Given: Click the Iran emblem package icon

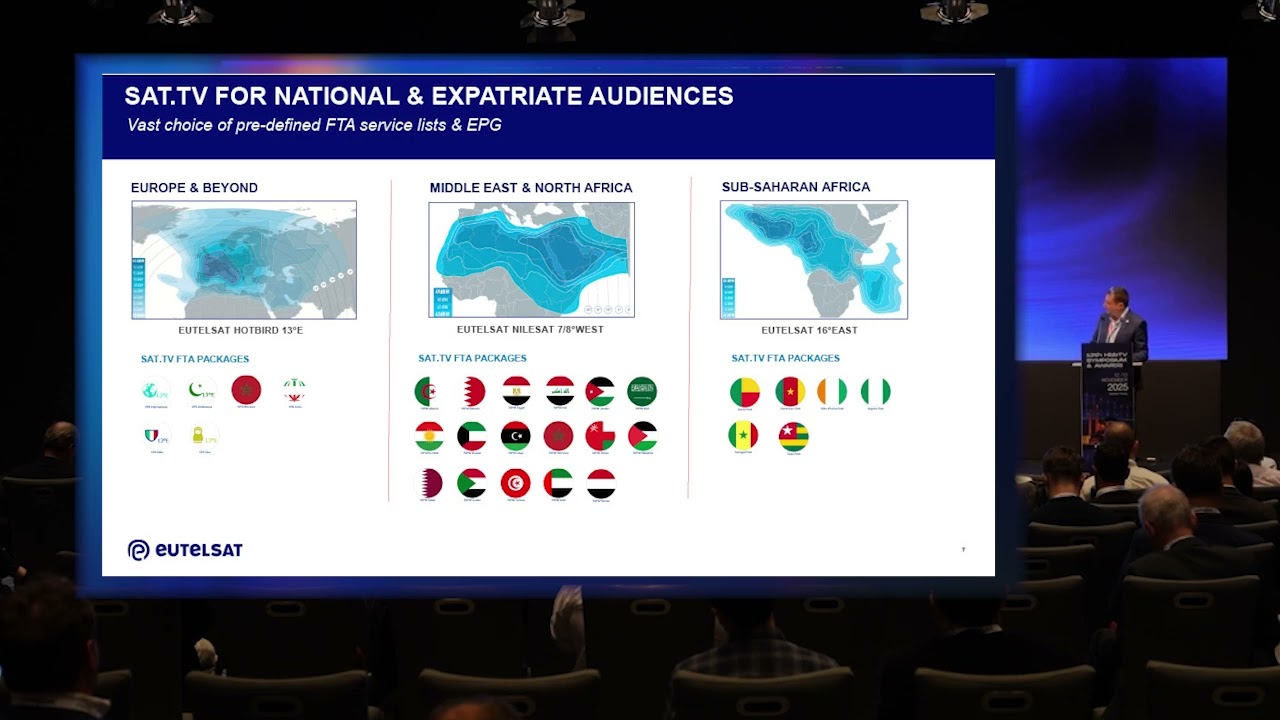Looking at the screenshot, I should click(294, 390).
